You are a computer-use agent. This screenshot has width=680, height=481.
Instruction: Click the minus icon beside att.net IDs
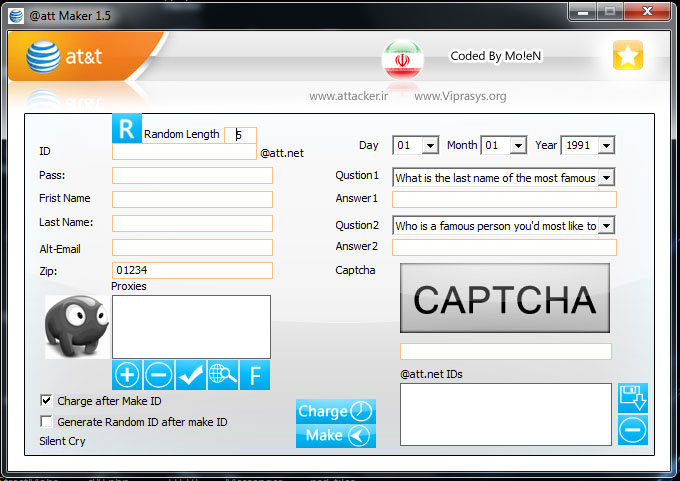[632, 430]
